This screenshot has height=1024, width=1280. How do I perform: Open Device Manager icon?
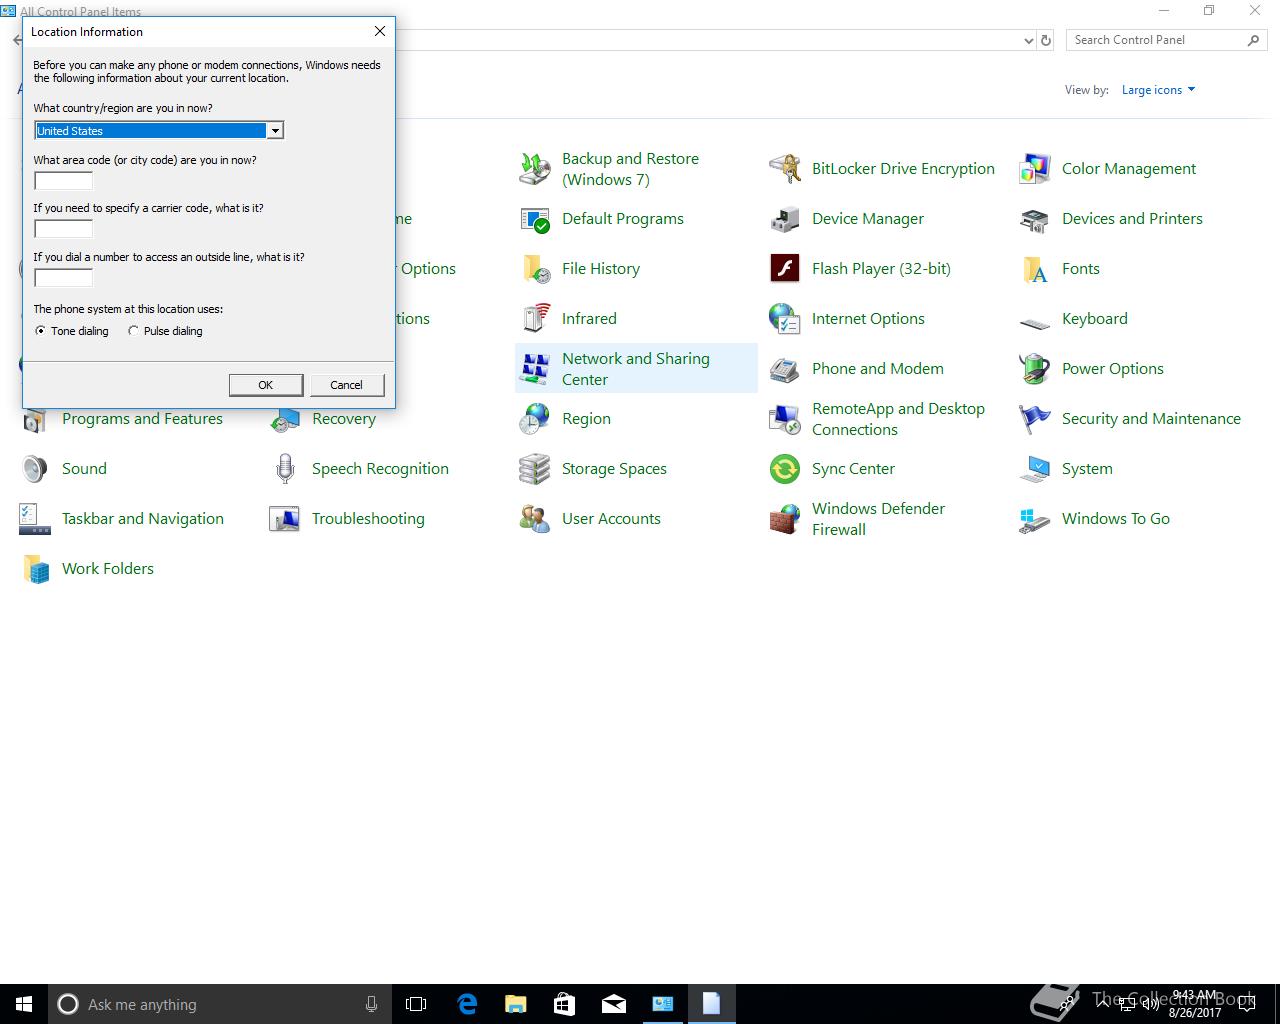[x=785, y=219]
